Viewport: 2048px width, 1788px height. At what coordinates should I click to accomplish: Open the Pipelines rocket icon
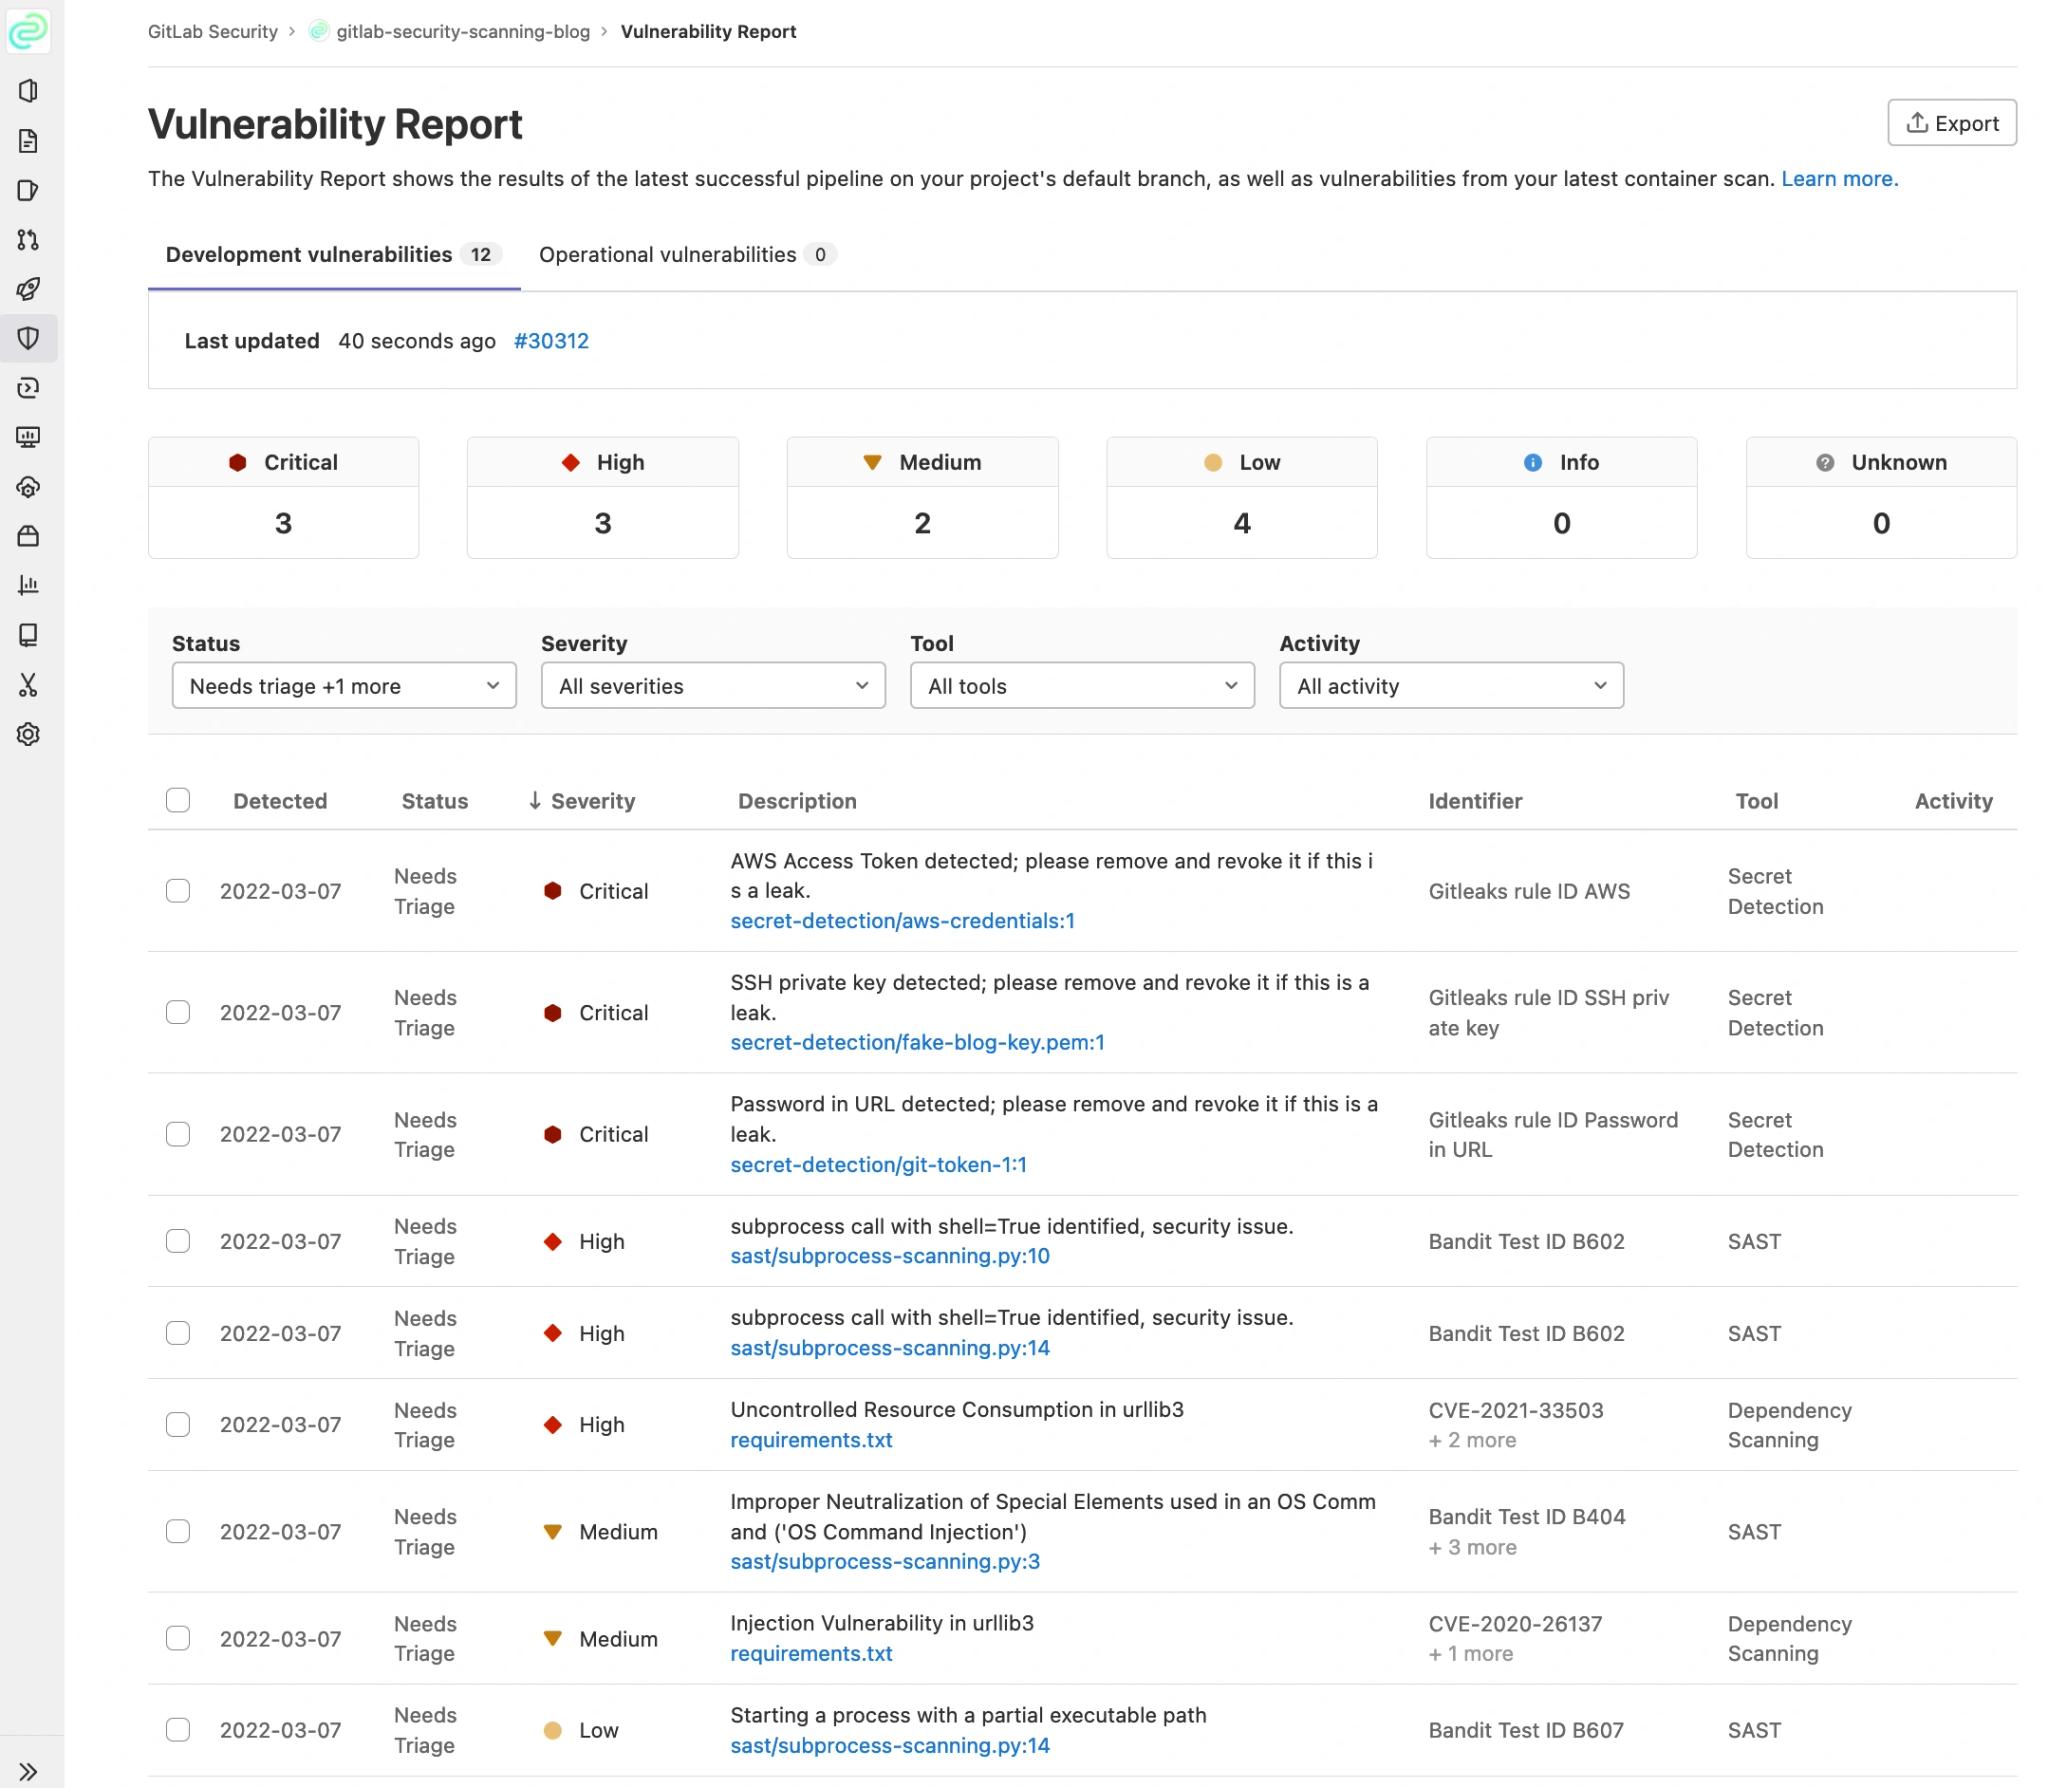point(29,290)
